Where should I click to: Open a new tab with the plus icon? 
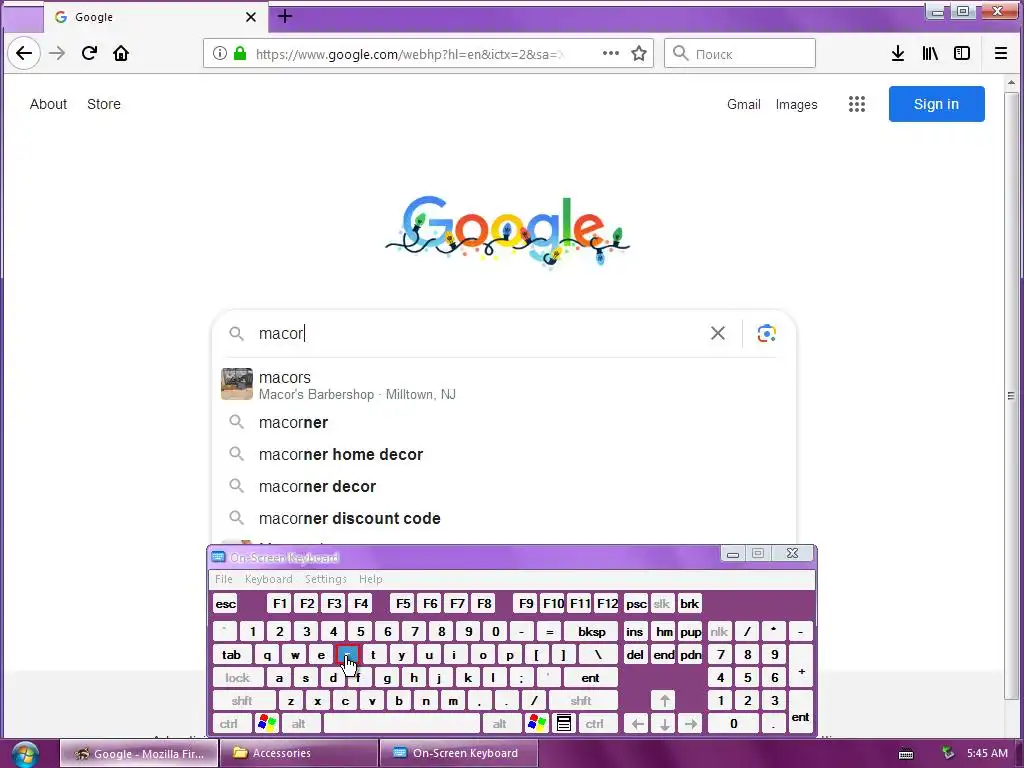[x=285, y=16]
